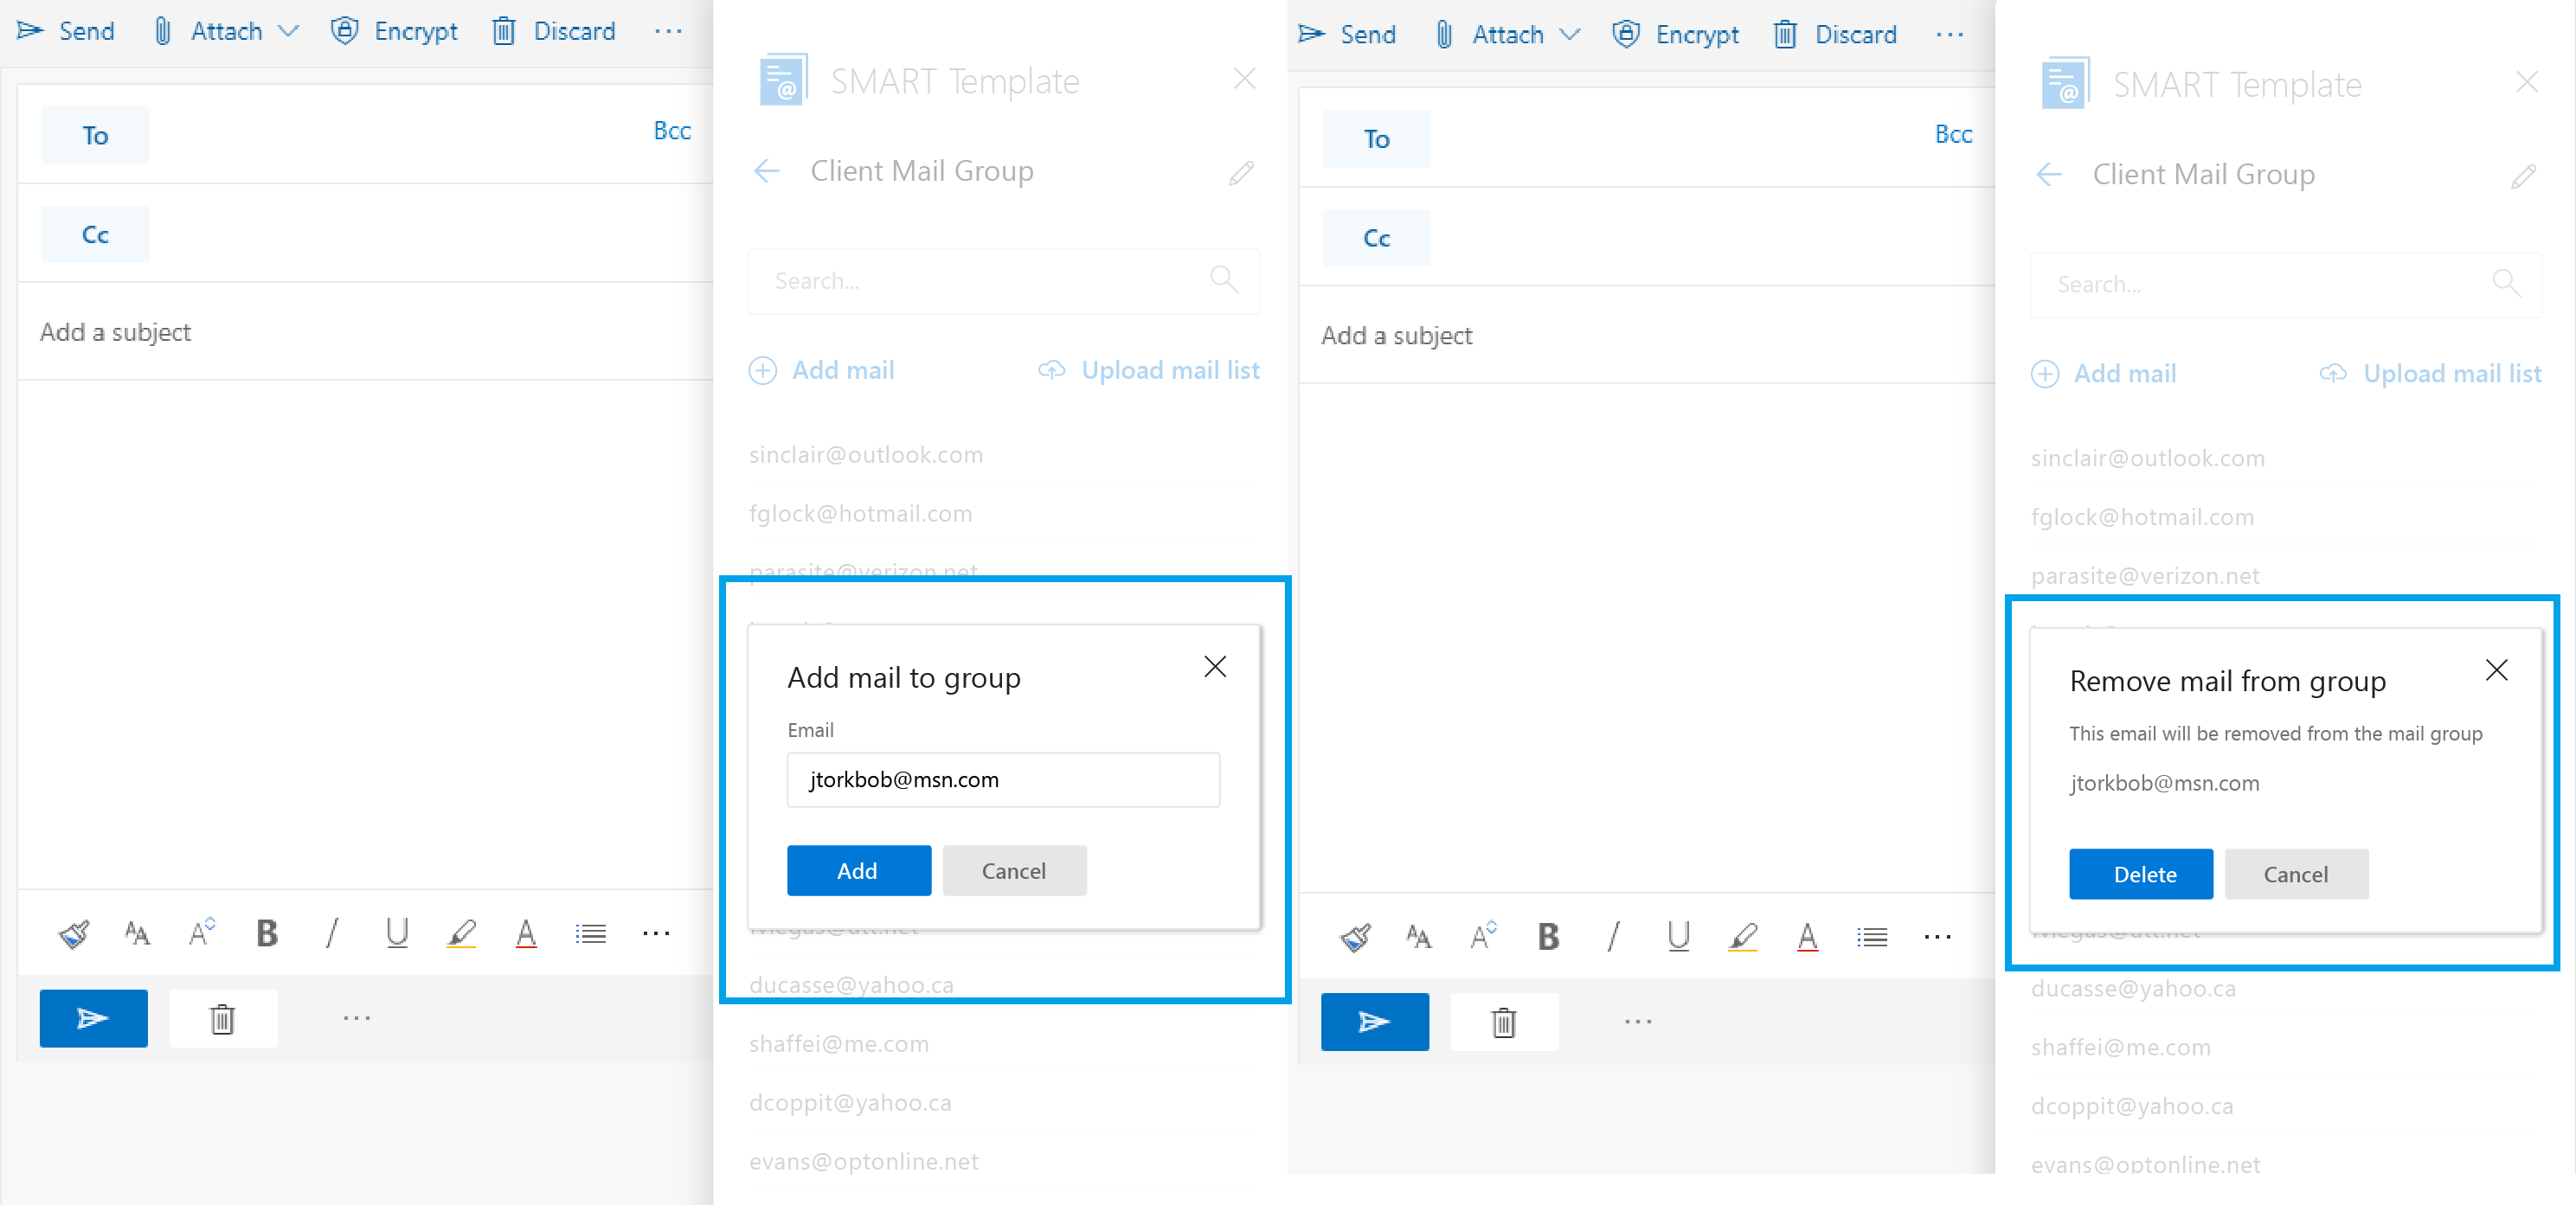This screenshot has width=2576, height=1205.
Task: Click Delete in Remove mail from group dialog
Action: [2141, 873]
